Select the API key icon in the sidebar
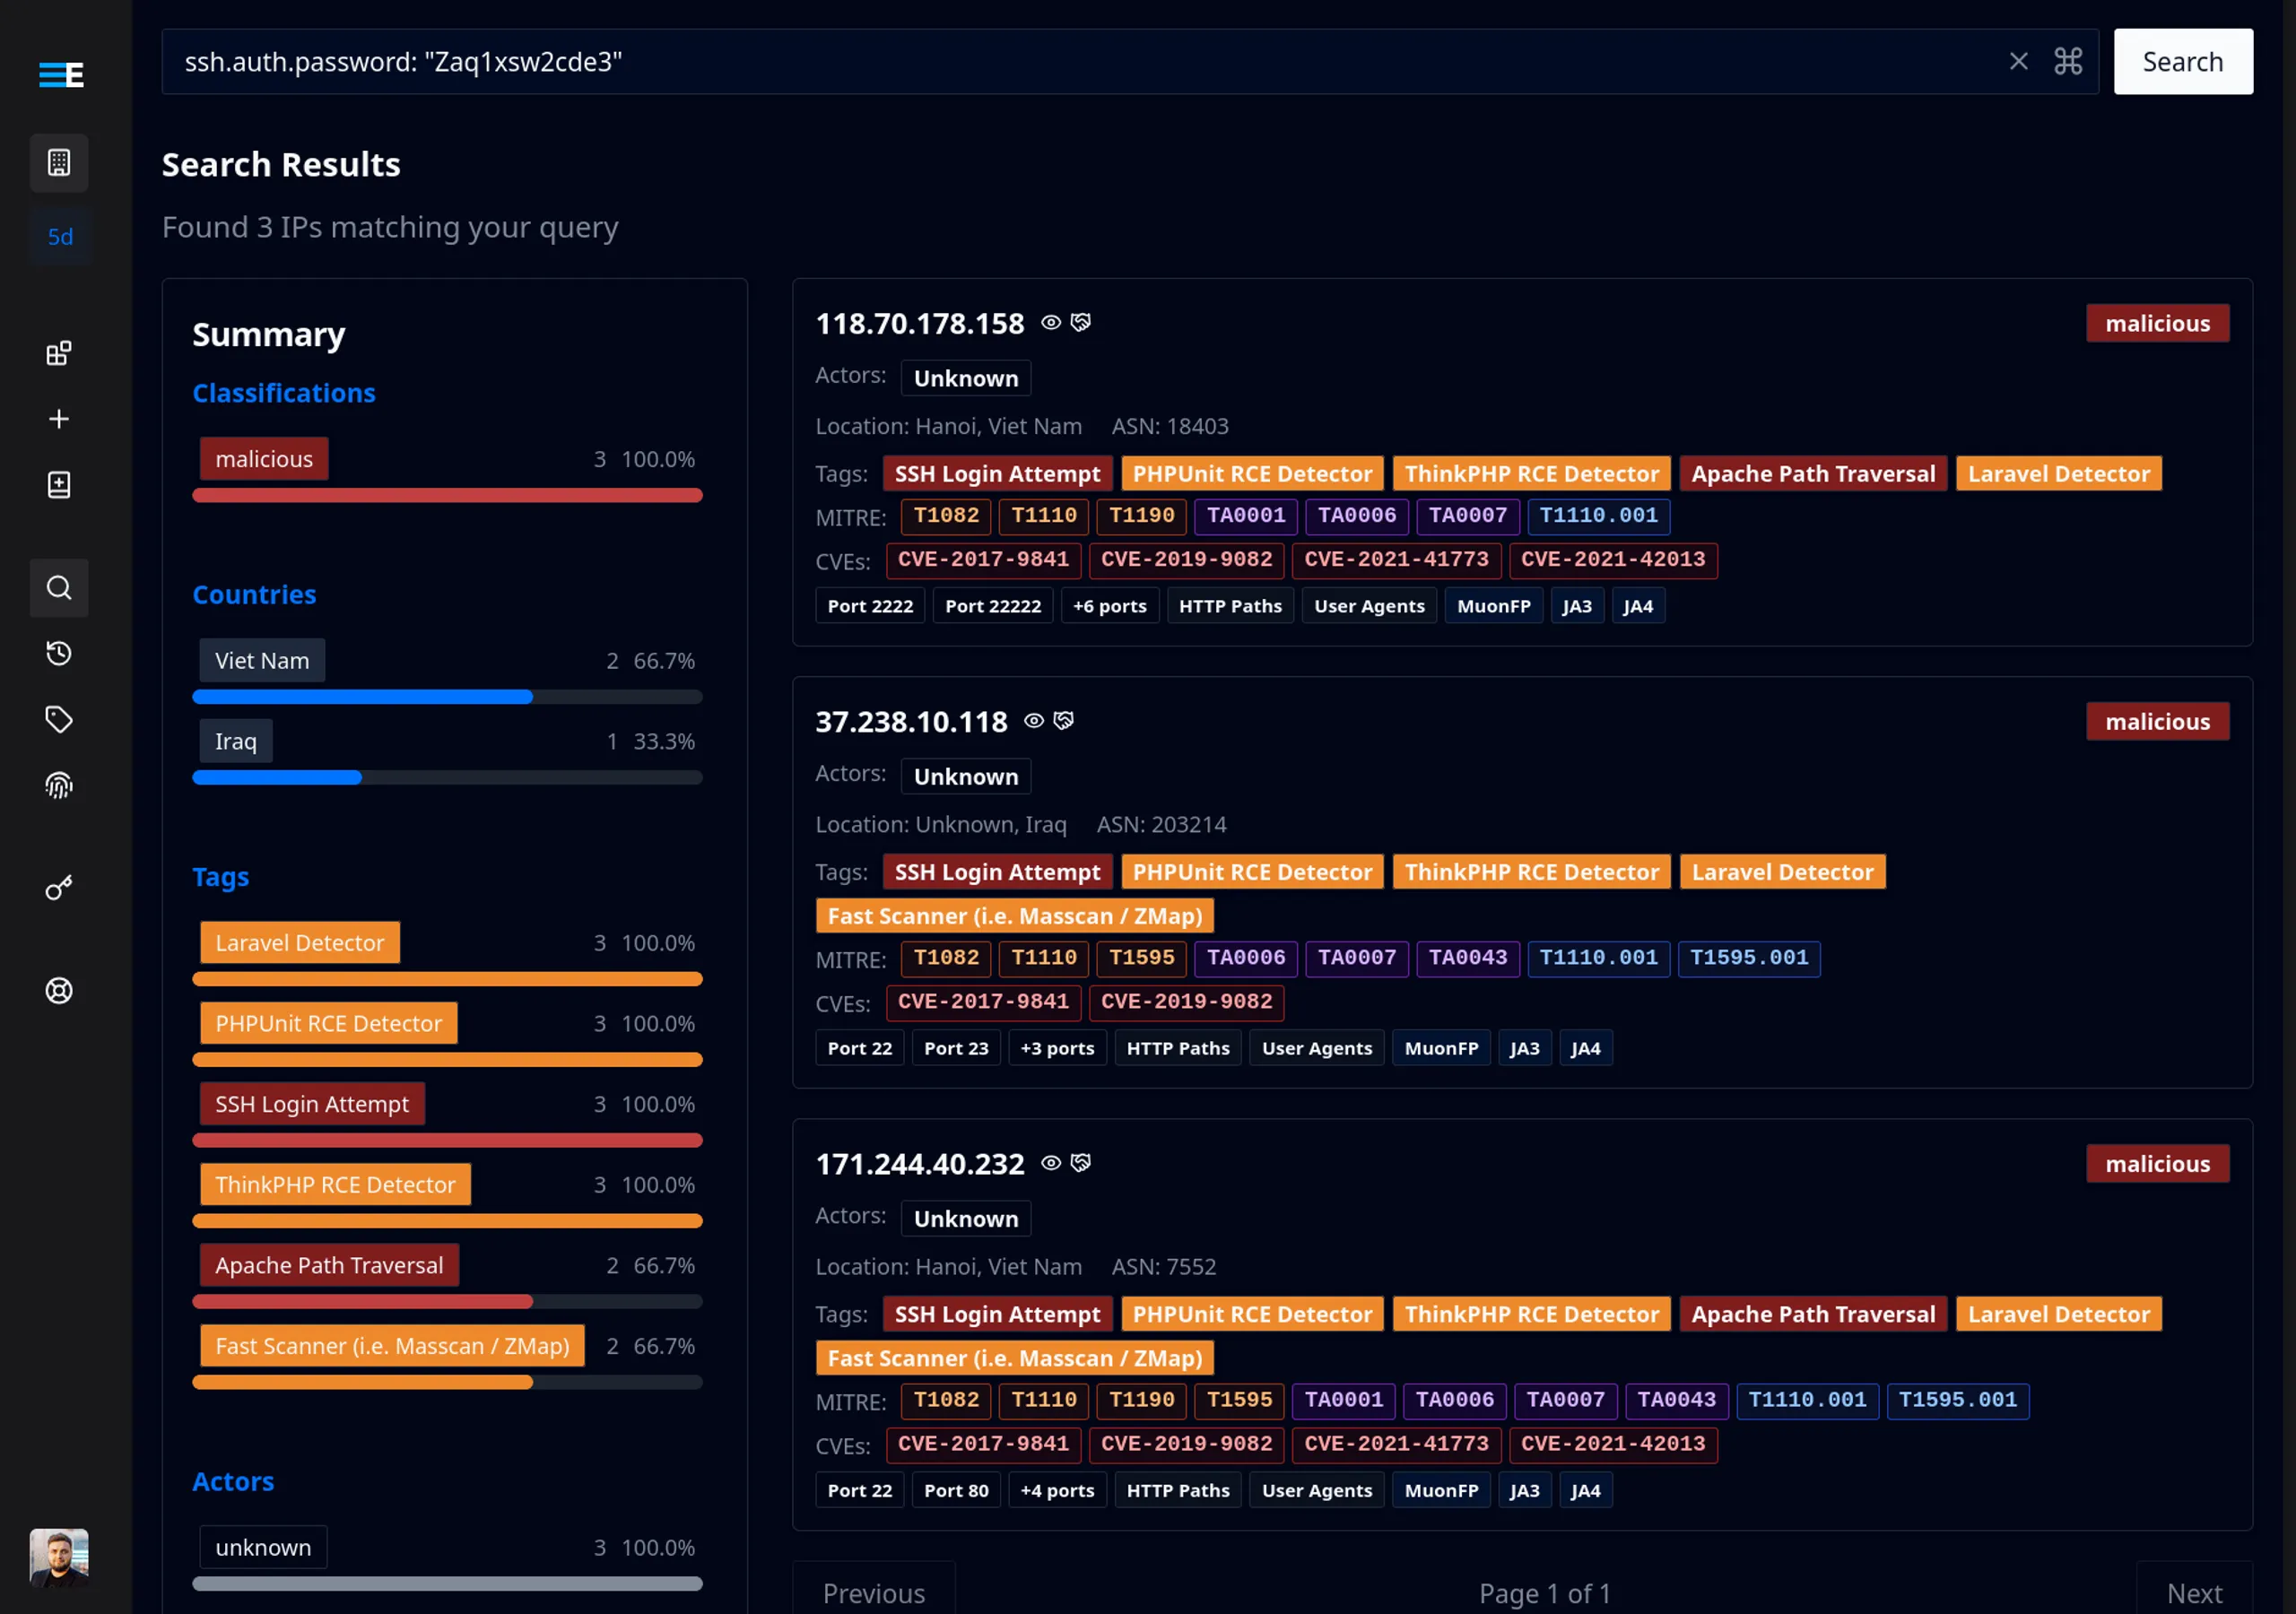Screen dimensions: 2296x1614 click(x=59, y=888)
